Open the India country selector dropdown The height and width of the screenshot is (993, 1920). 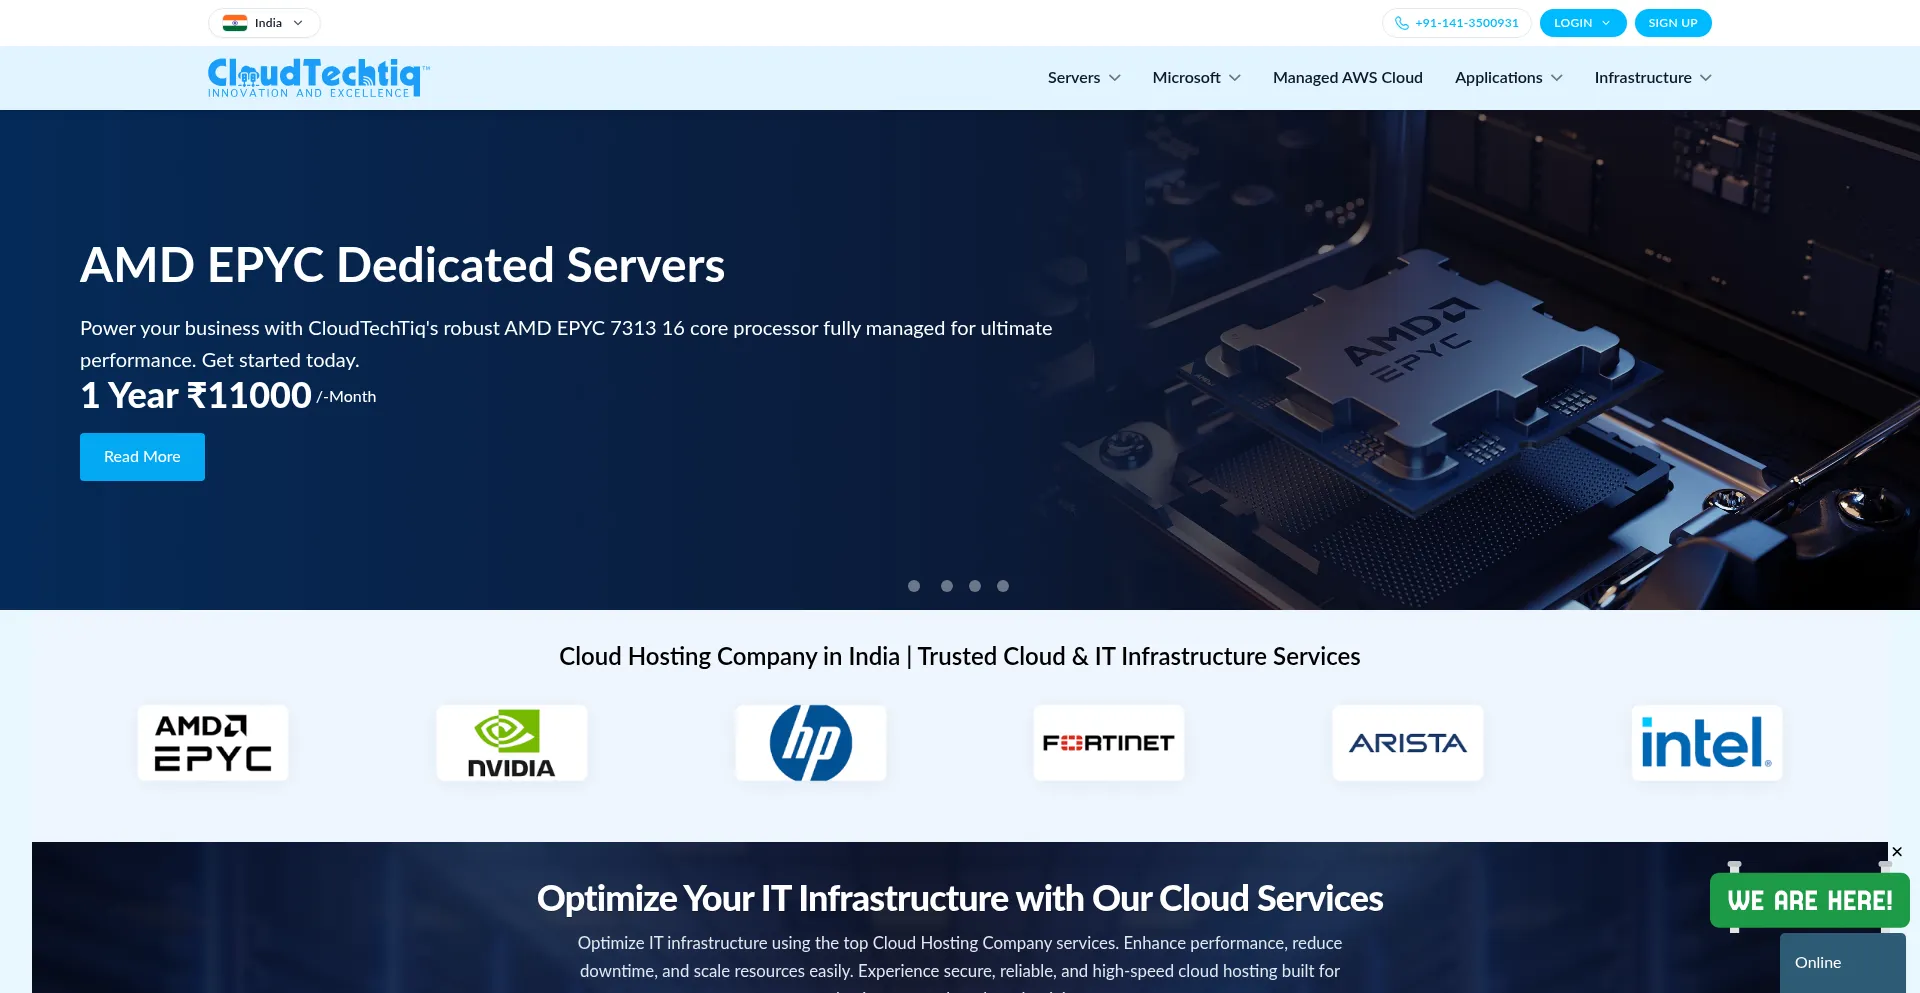264,23
